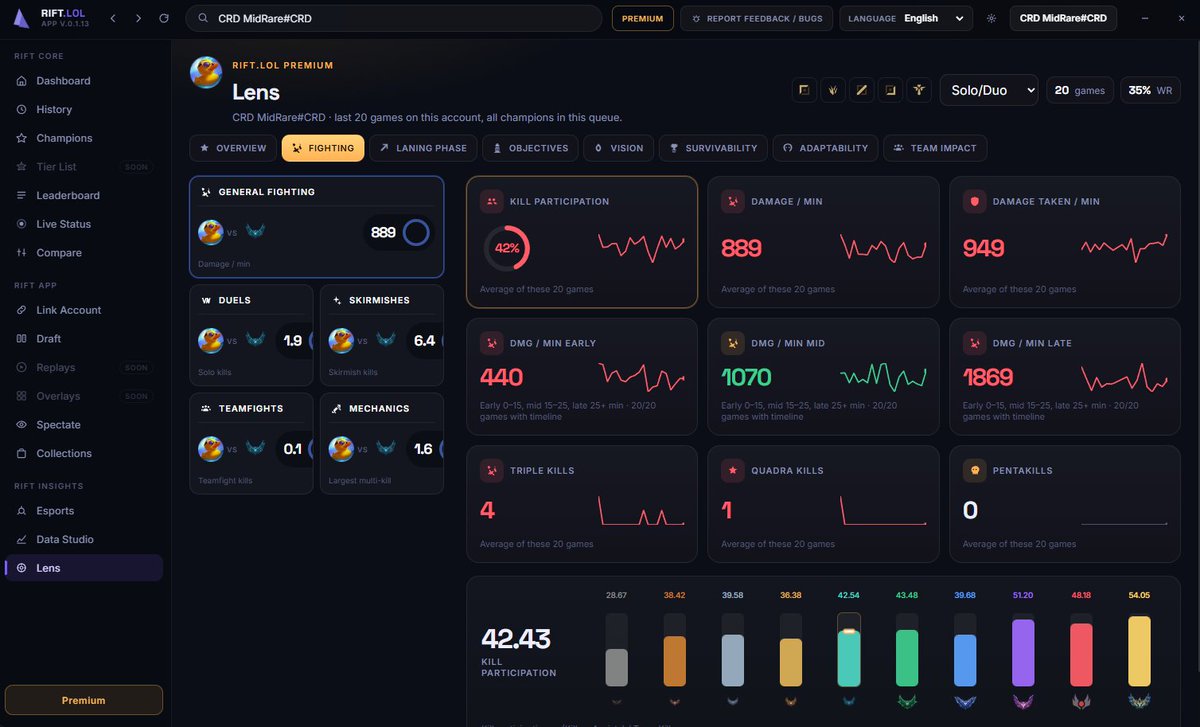Click the 20 games pill
Screen dimensions: 1200x727
coord(1080,90)
